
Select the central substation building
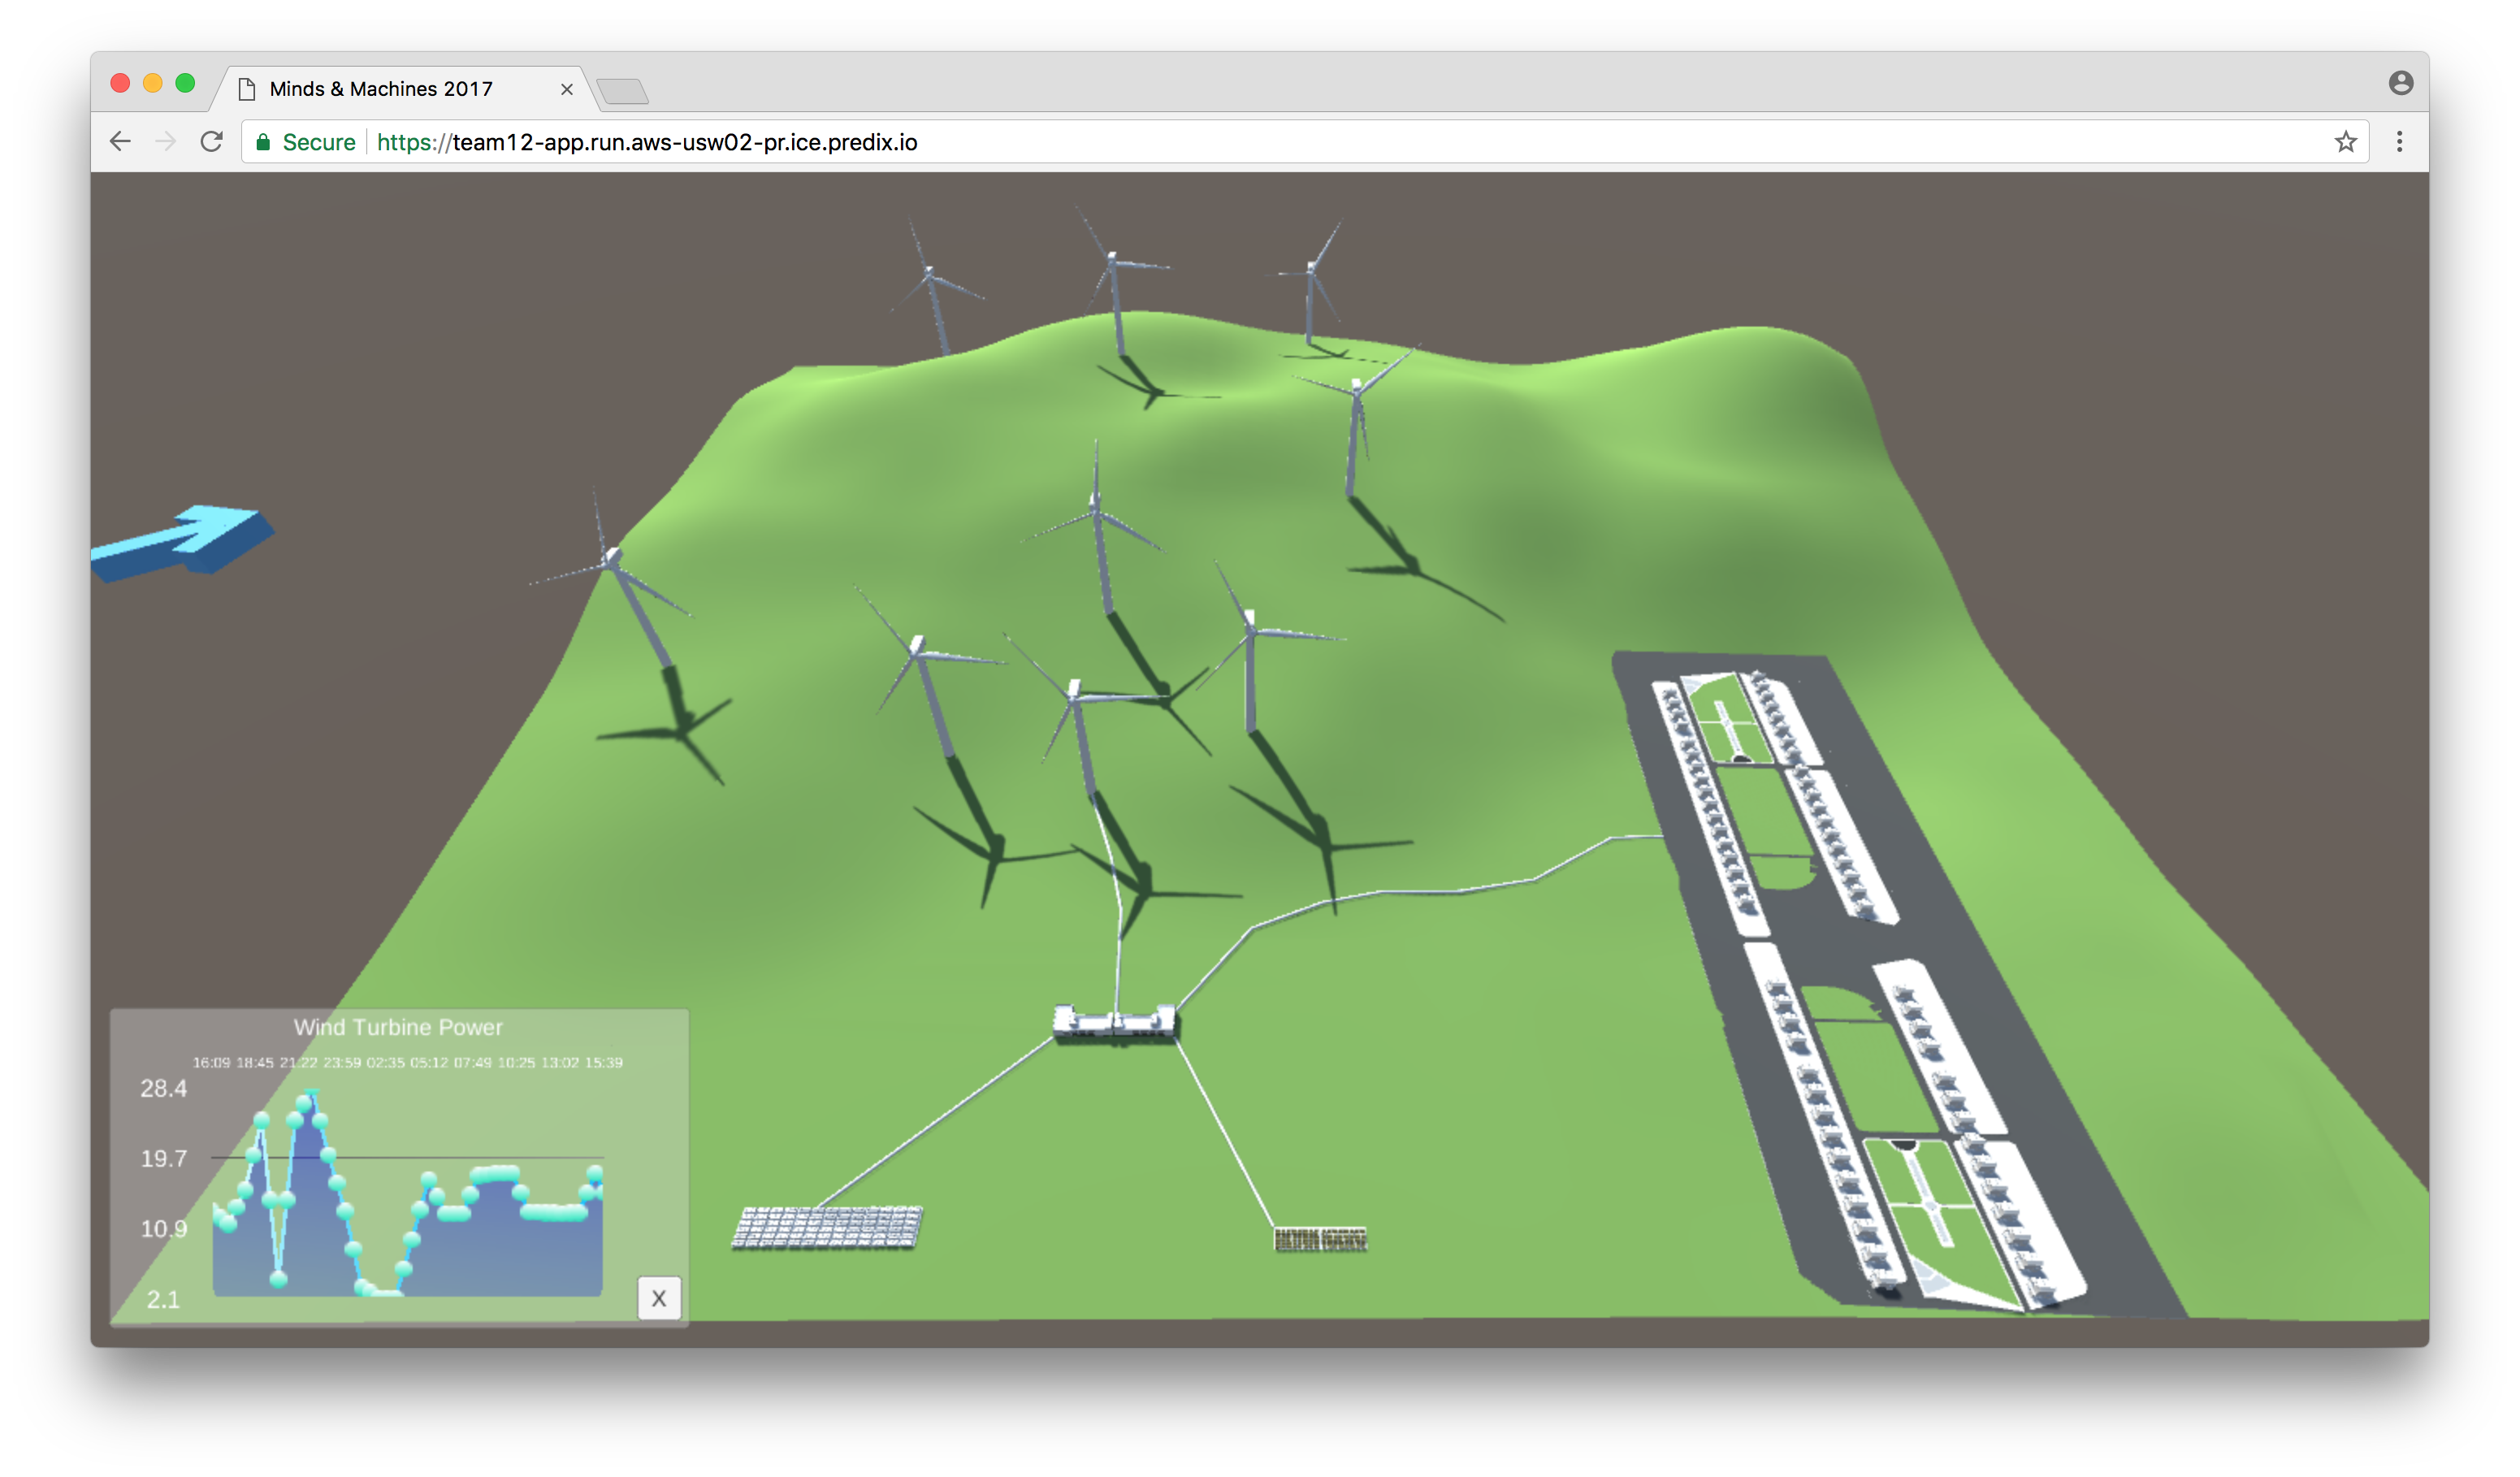coord(1114,1022)
